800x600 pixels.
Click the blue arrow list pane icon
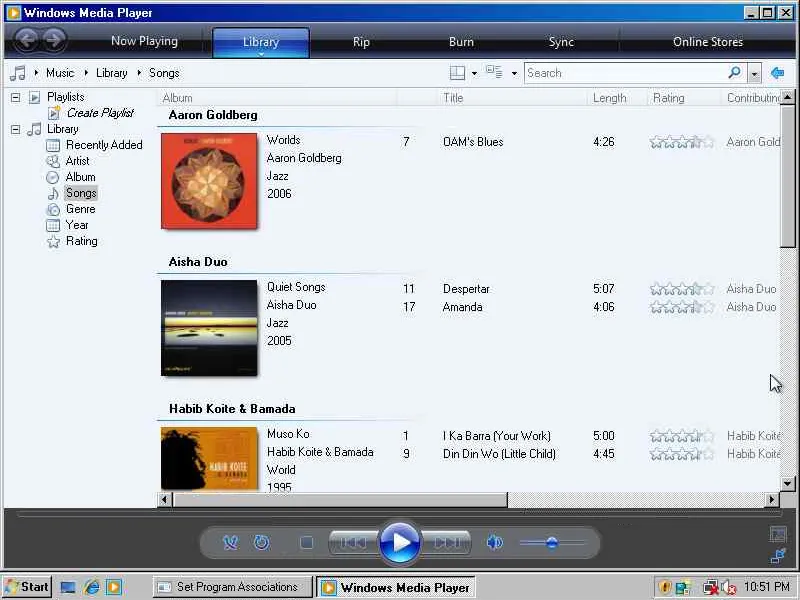(x=778, y=73)
